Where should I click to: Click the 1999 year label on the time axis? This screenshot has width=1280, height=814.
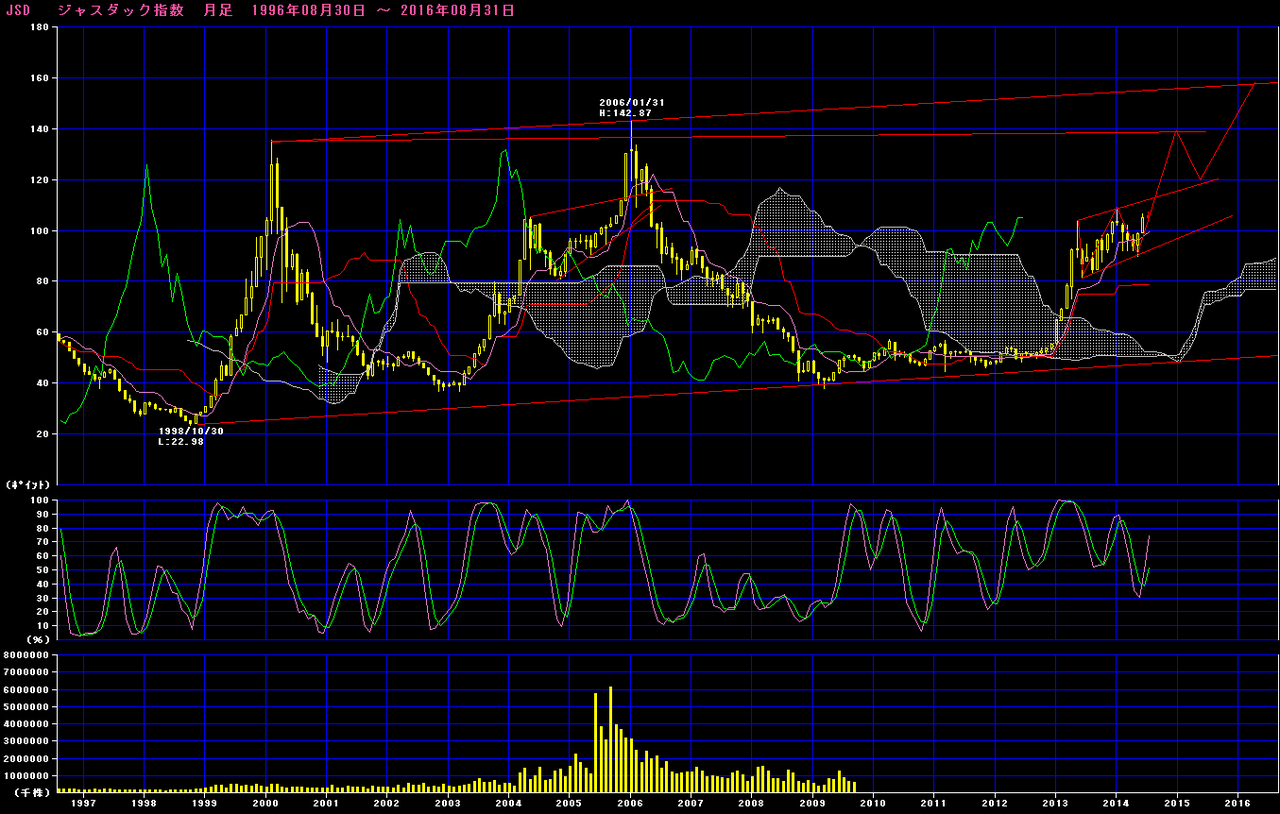204,802
